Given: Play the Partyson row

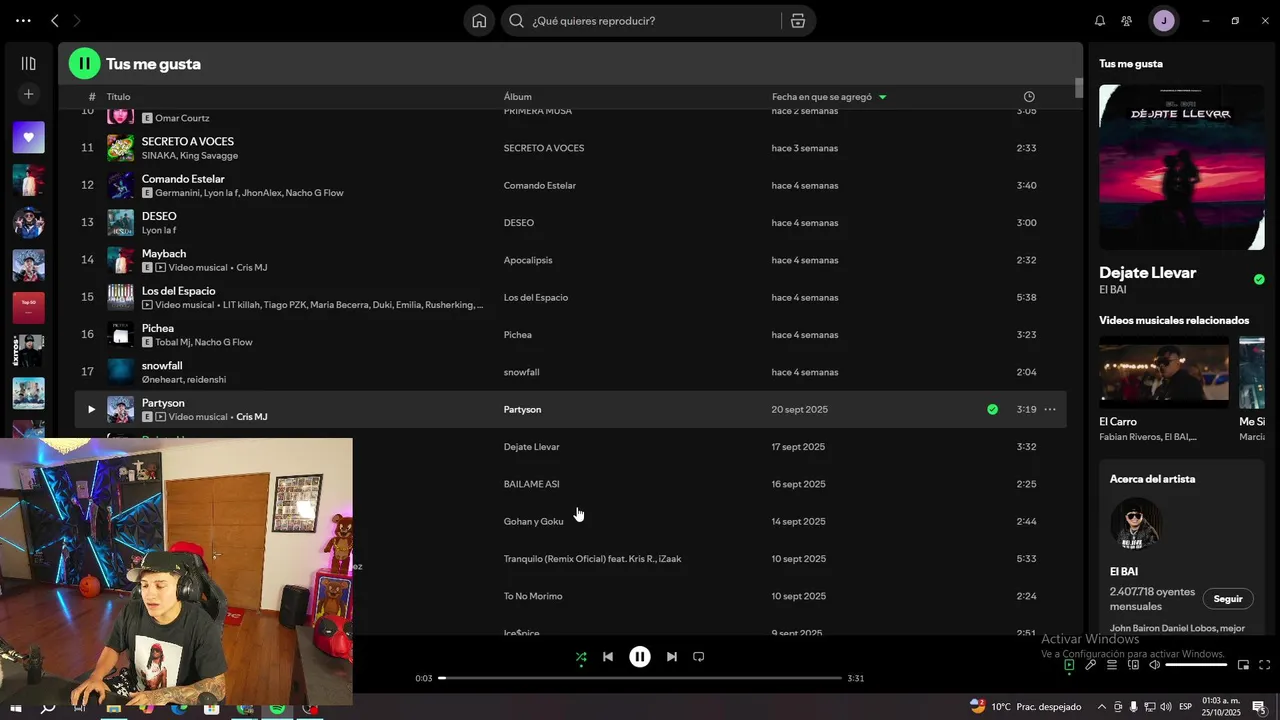Looking at the screenshot, I should 91,409.
